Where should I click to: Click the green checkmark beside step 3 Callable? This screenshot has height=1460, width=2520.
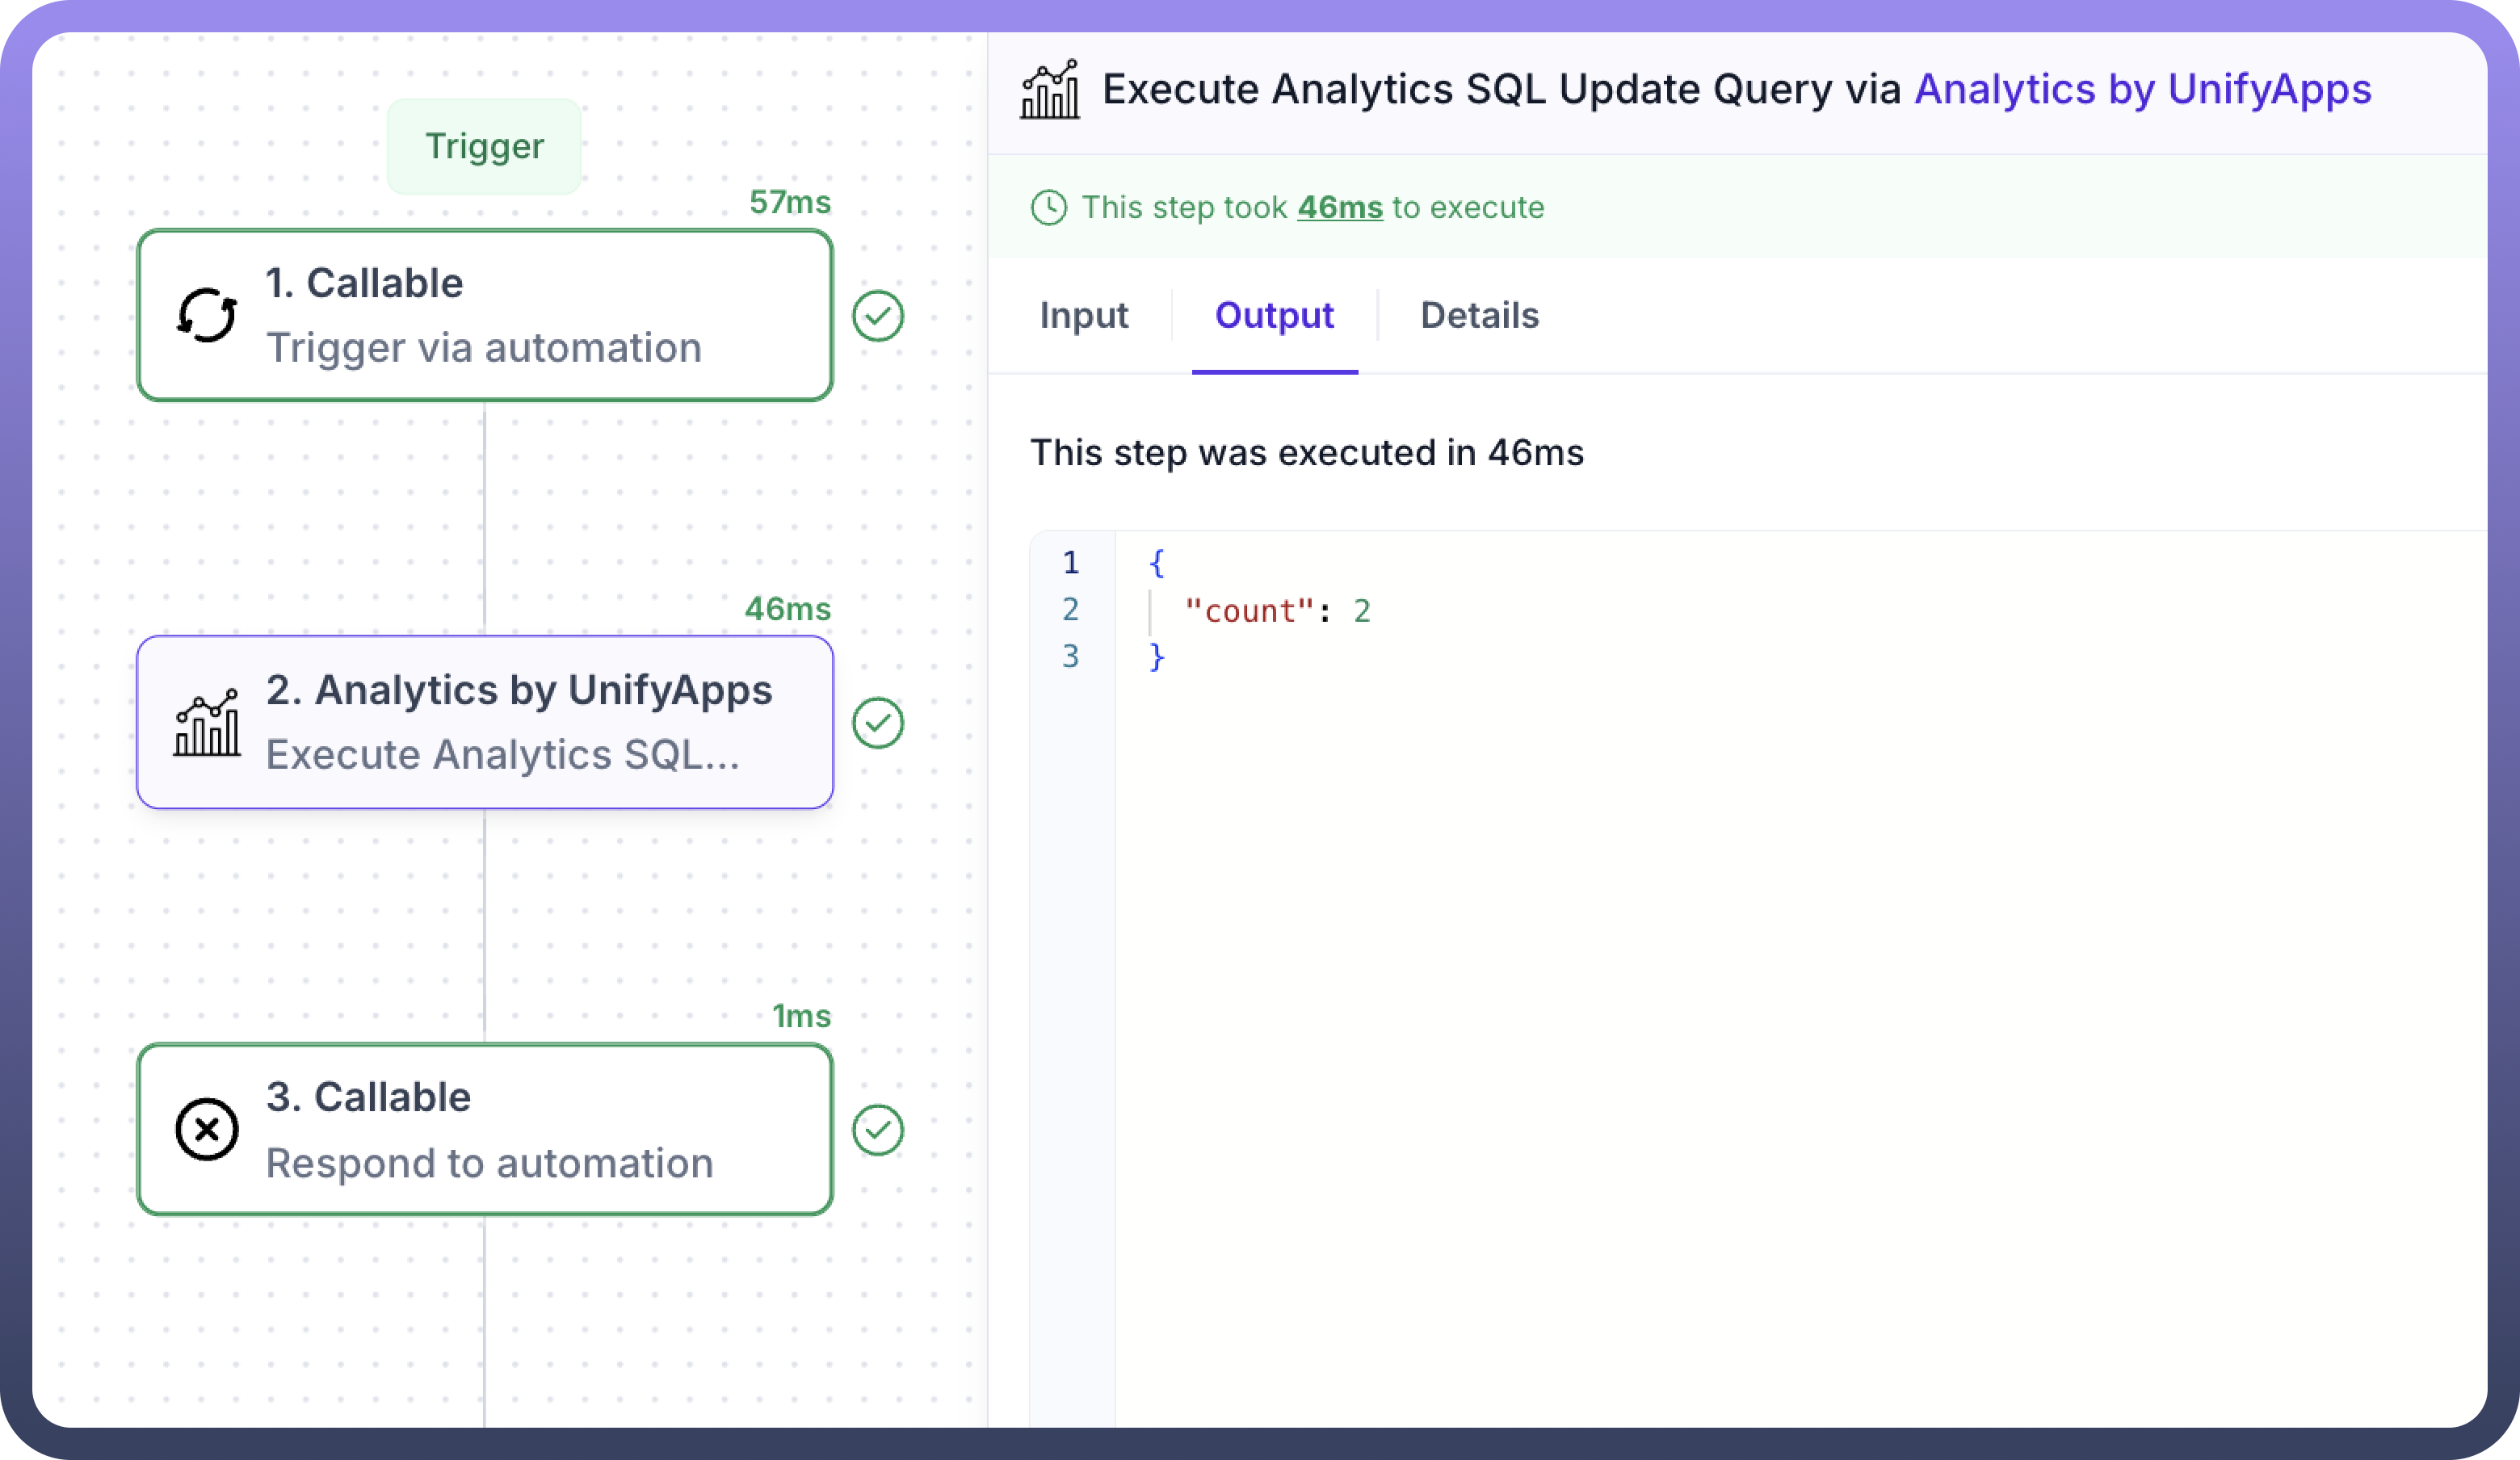coord(878,1130)
